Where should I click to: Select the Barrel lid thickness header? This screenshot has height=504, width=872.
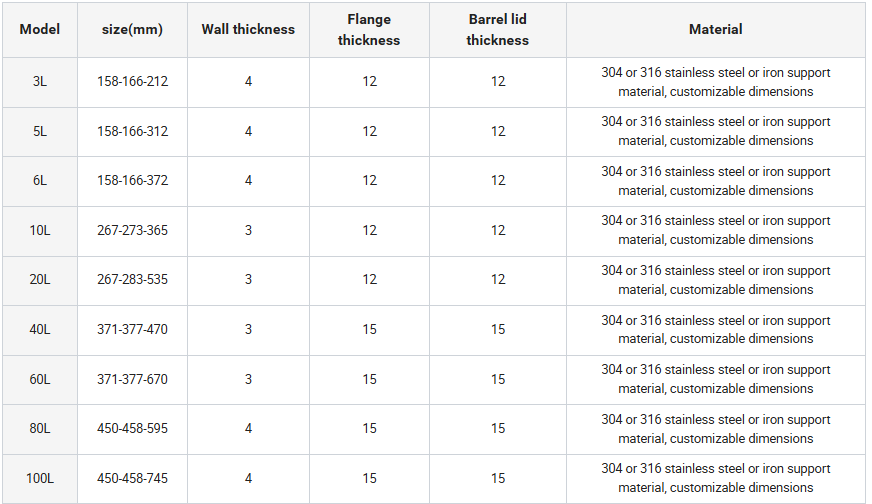[x=497, y=30]
